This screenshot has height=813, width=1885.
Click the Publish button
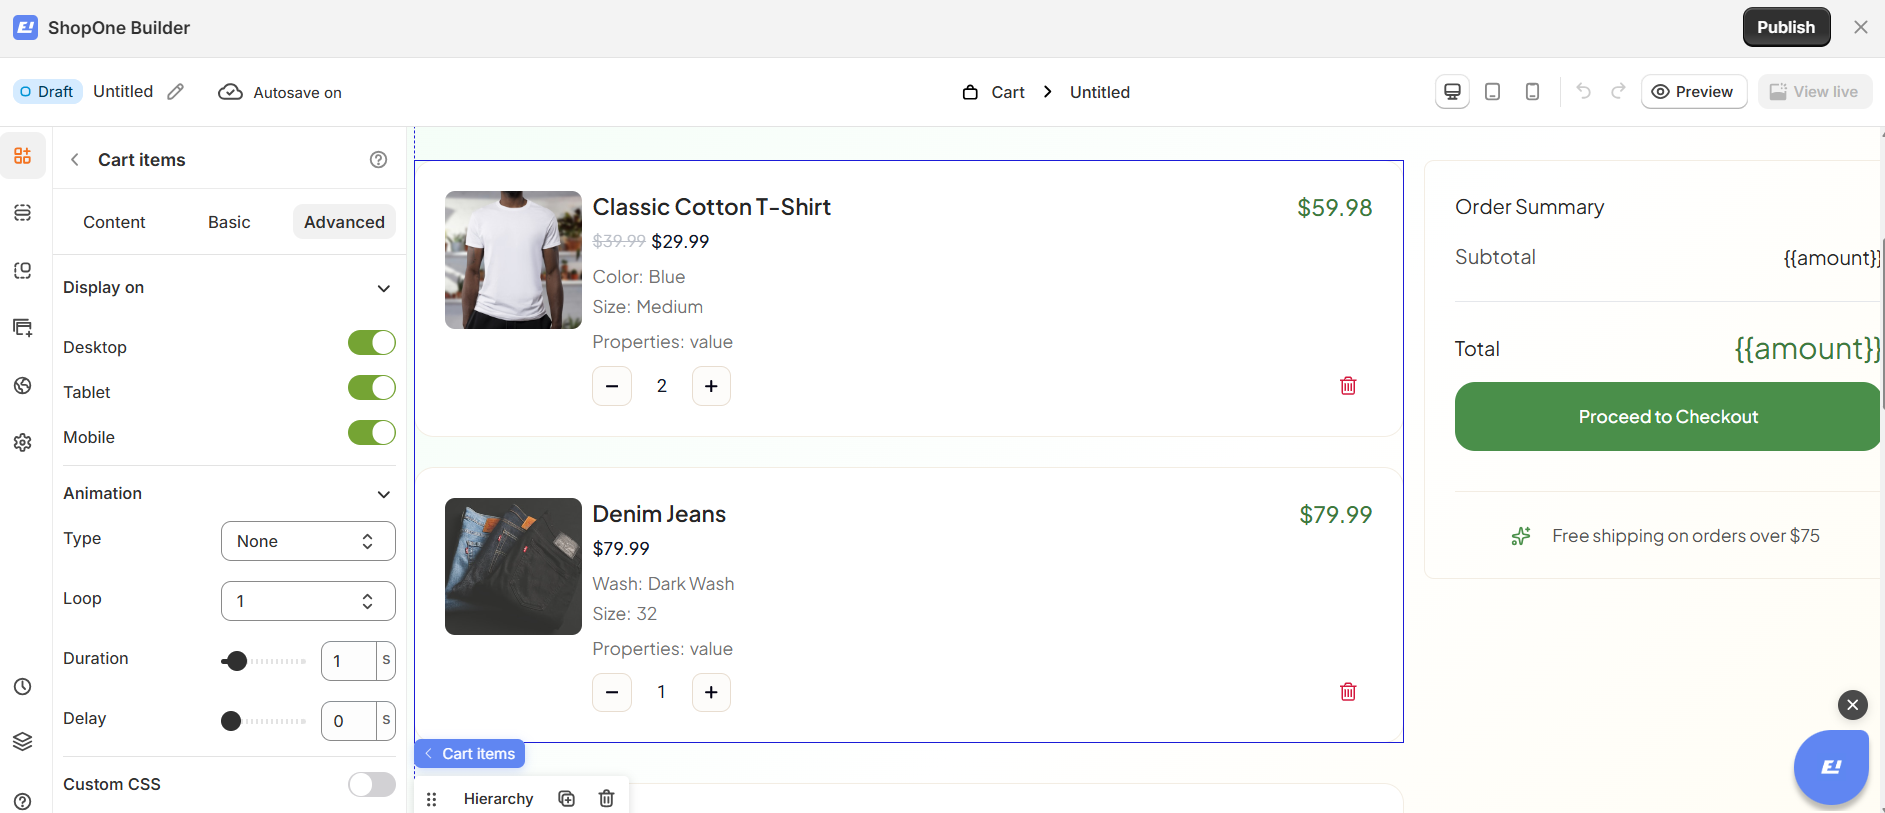pyautogui.click(x=1786, y=27)
